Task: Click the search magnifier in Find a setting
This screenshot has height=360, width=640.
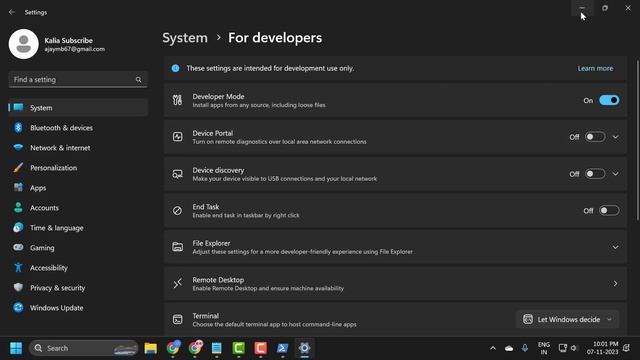Action: tap(138, 80)
